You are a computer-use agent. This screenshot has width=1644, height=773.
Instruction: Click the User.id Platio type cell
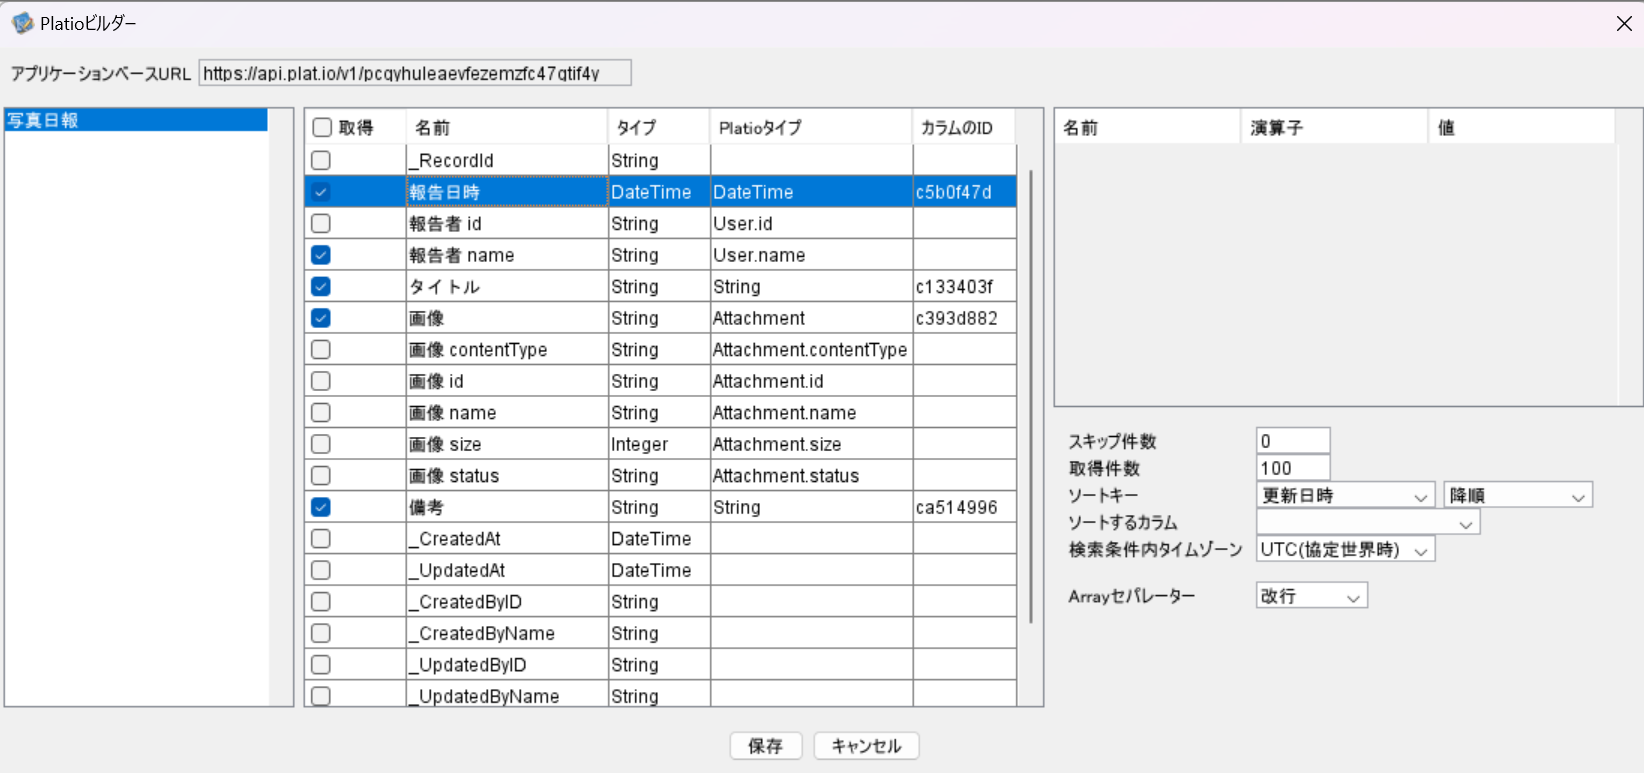[x=811, y=223]
